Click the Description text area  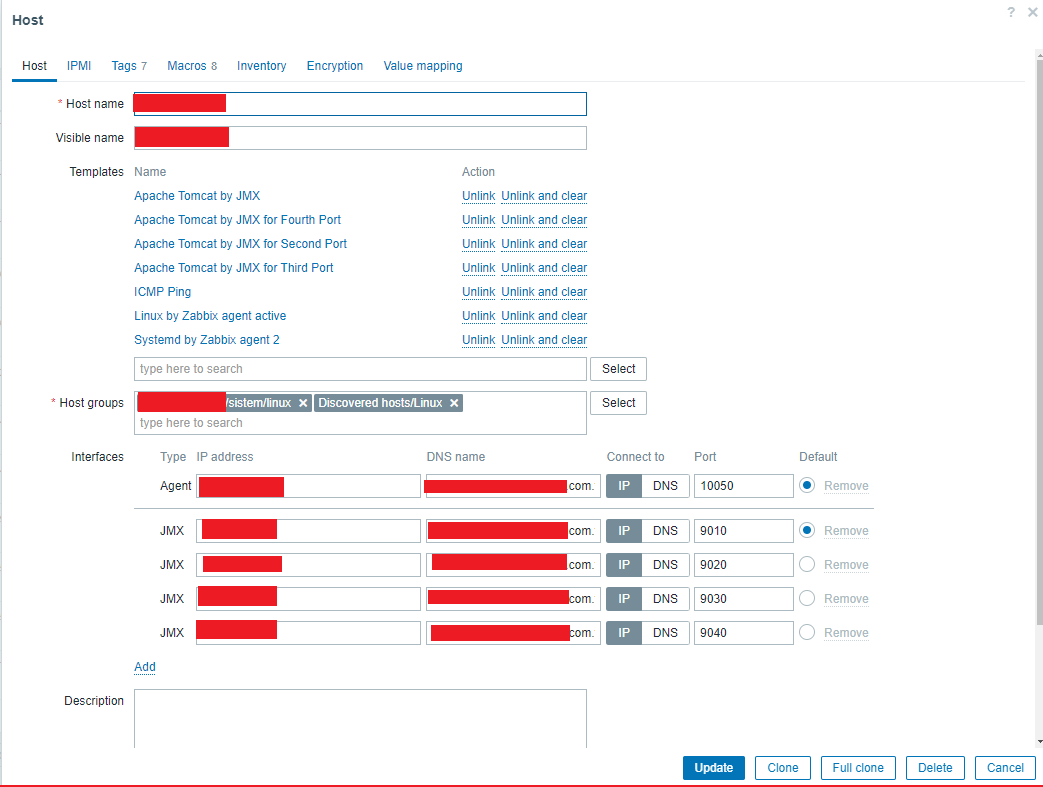coord(360,718)
